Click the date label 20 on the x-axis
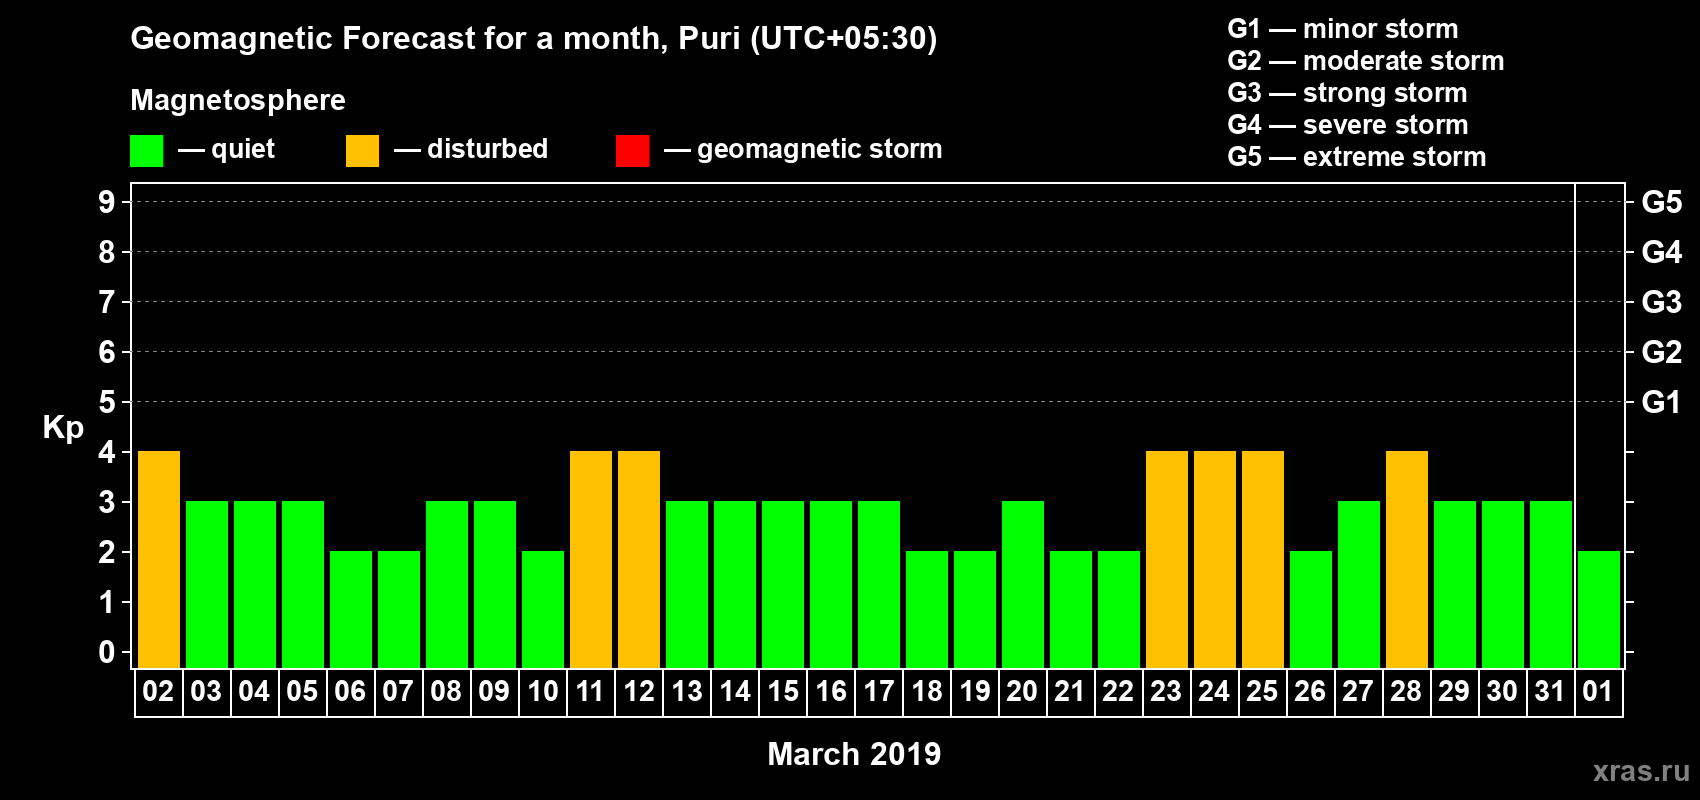The height and width of the screenshot is (800, 1700). click(x=1022, y=692)
